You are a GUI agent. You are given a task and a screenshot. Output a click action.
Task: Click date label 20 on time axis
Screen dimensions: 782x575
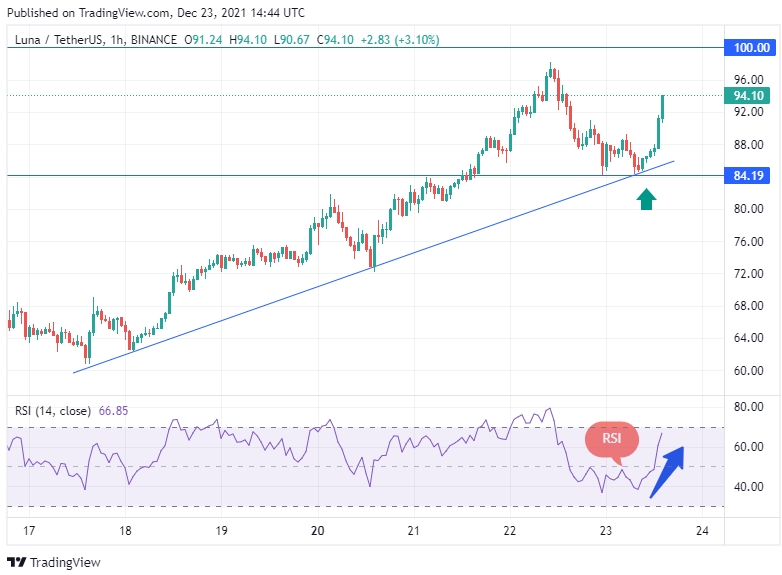click(318, 531)
